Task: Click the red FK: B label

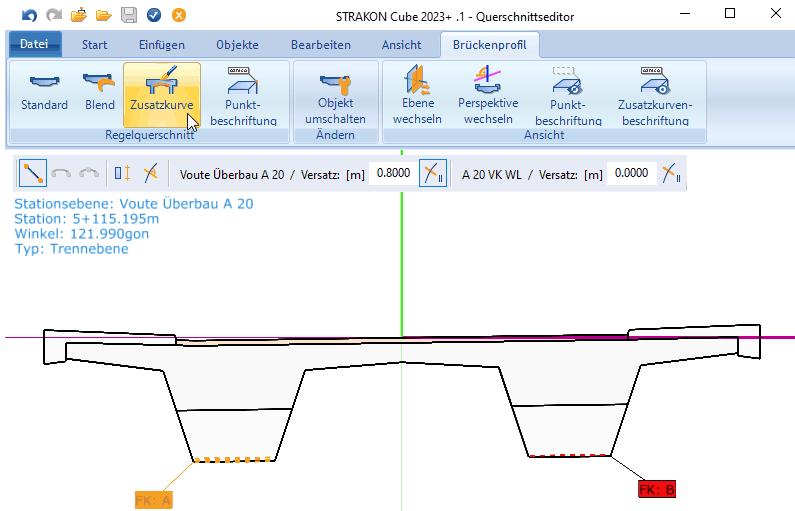Action: tap(657, 489)
